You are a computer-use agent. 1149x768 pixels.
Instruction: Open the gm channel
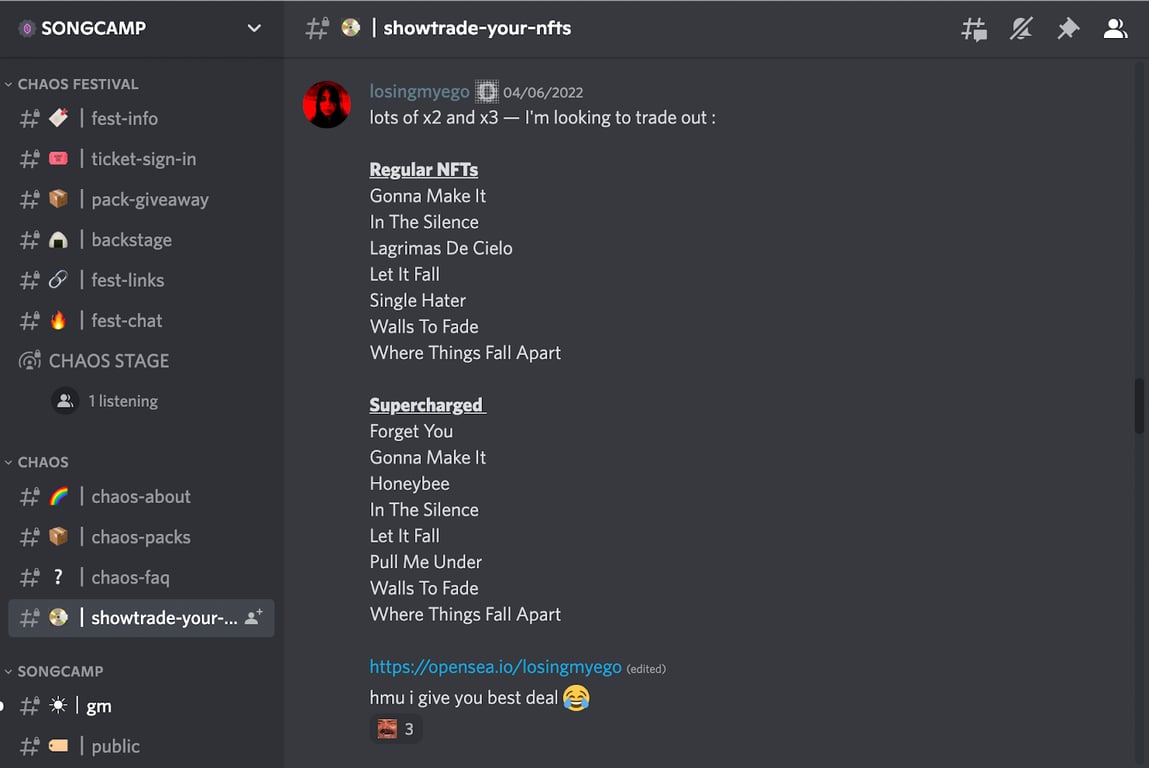(x=98, y=706)
